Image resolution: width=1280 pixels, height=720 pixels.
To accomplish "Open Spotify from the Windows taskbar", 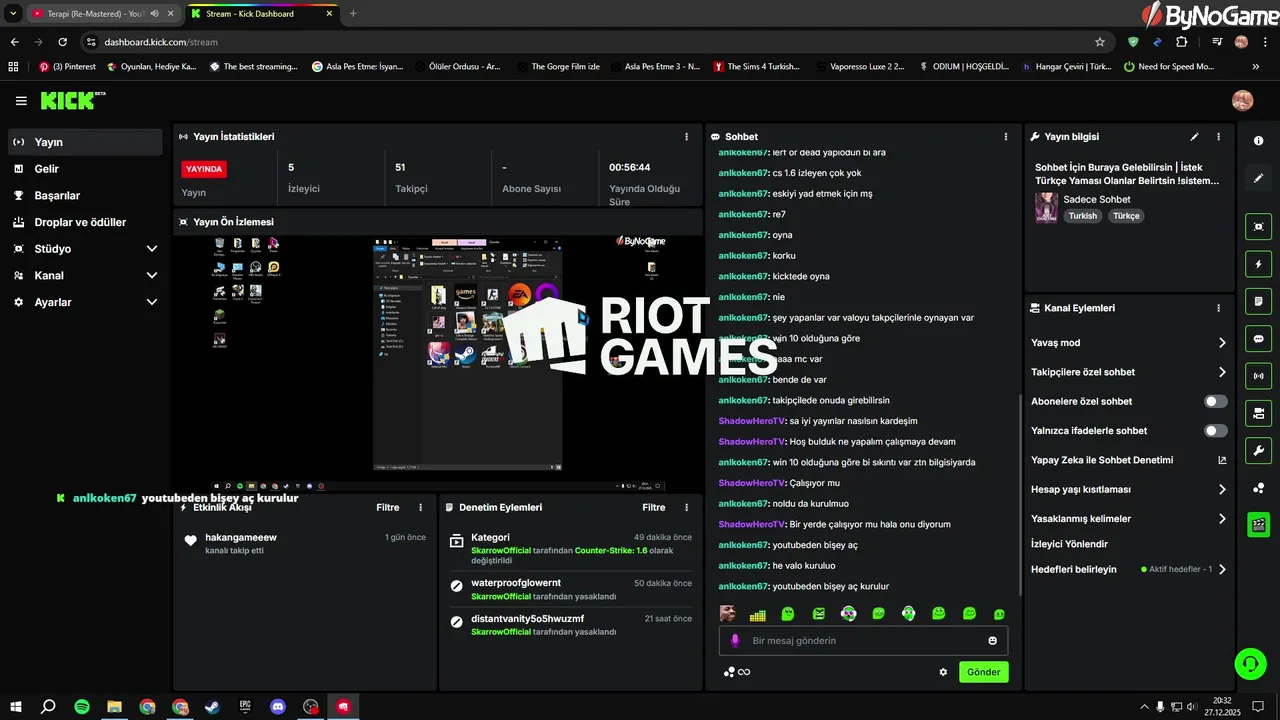I will [x=82, y=706].
